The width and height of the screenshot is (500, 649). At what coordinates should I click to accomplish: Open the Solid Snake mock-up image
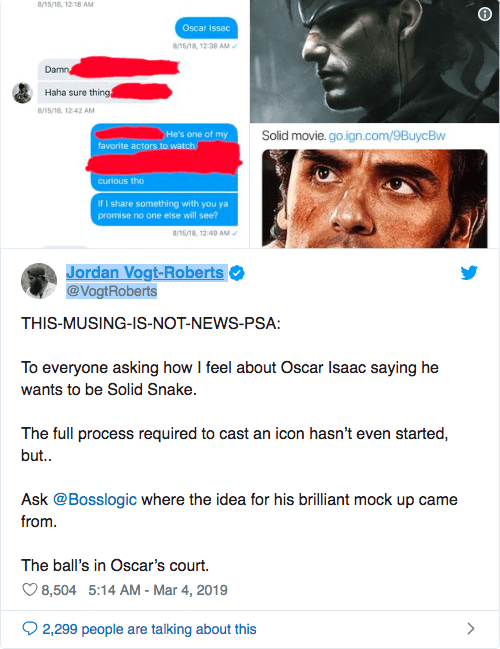(x=375, y=61)
